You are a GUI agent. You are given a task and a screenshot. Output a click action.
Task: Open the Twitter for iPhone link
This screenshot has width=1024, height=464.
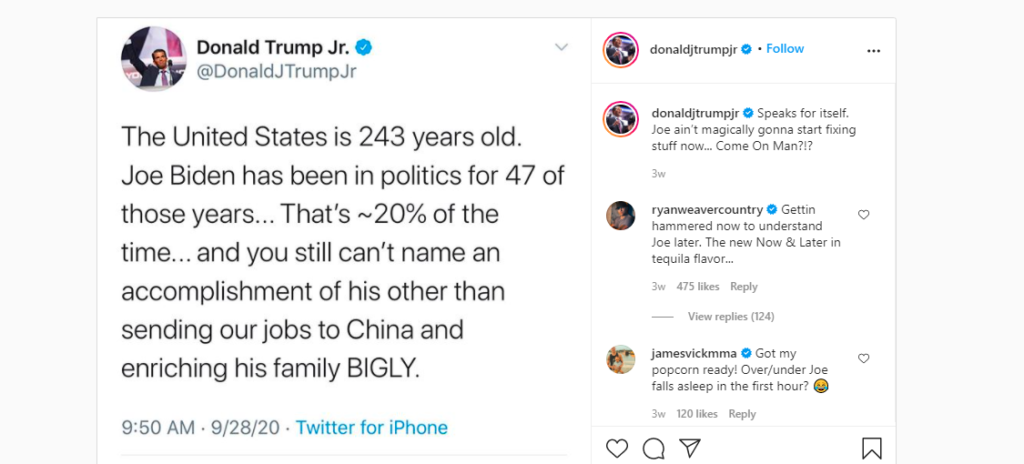(x=372, y=428)
